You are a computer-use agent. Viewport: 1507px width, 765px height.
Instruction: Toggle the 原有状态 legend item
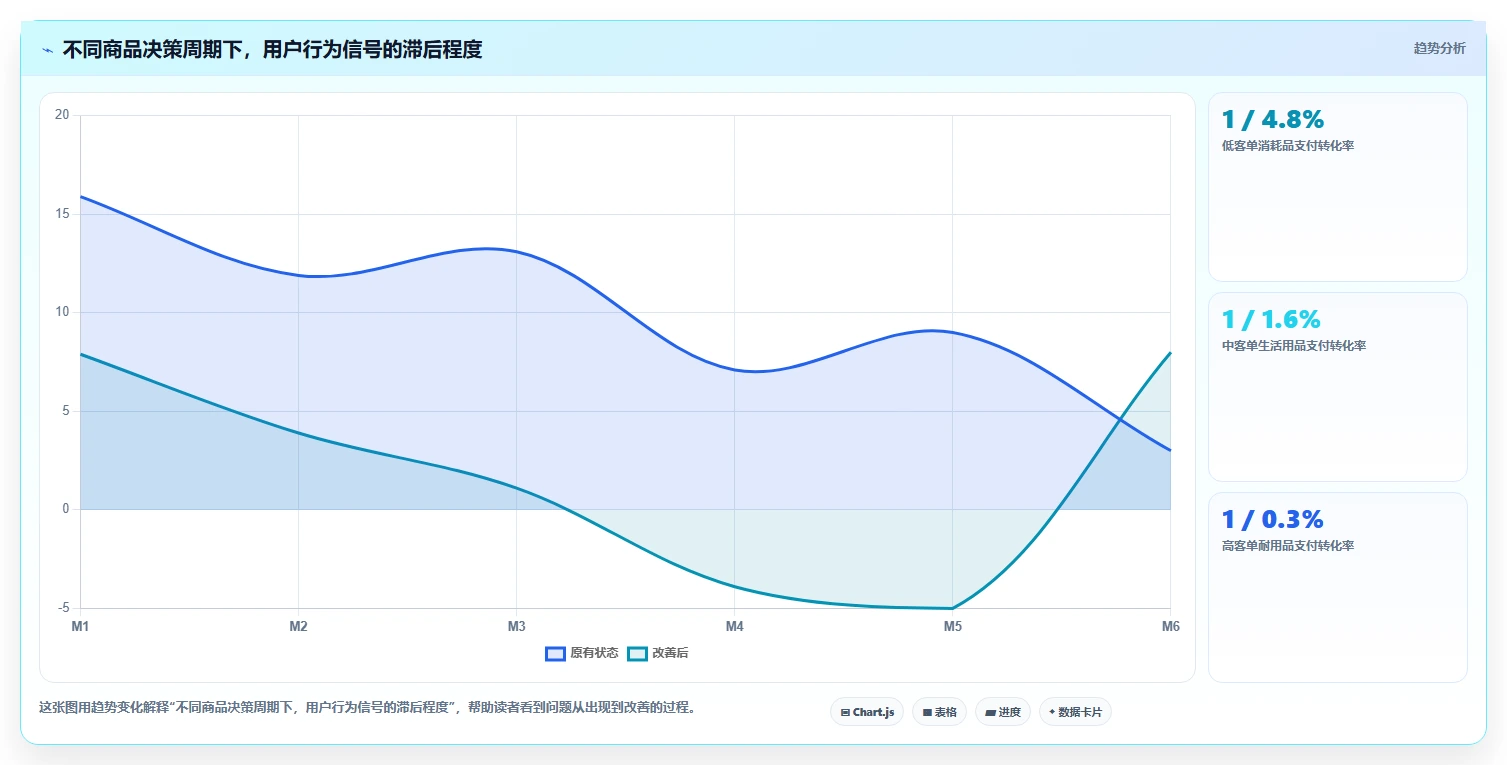coord(582,653)
